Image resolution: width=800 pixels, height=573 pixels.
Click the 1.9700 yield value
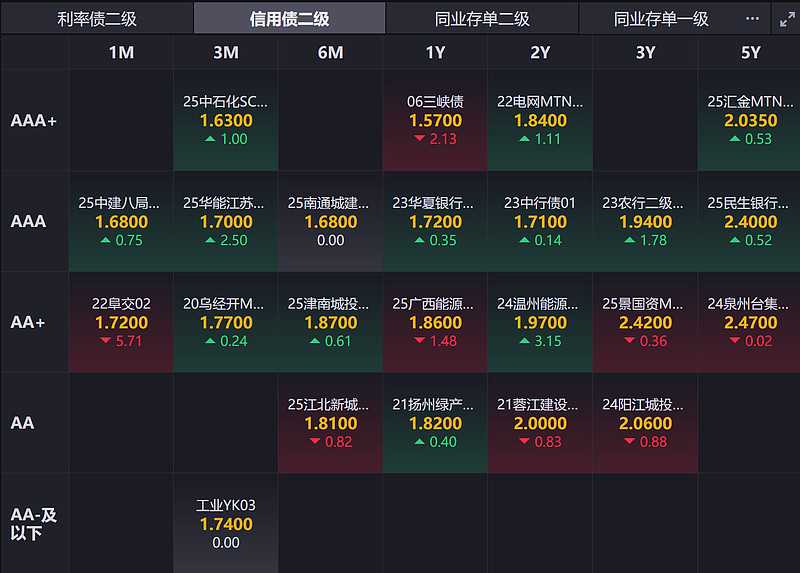tap(540, 322)
